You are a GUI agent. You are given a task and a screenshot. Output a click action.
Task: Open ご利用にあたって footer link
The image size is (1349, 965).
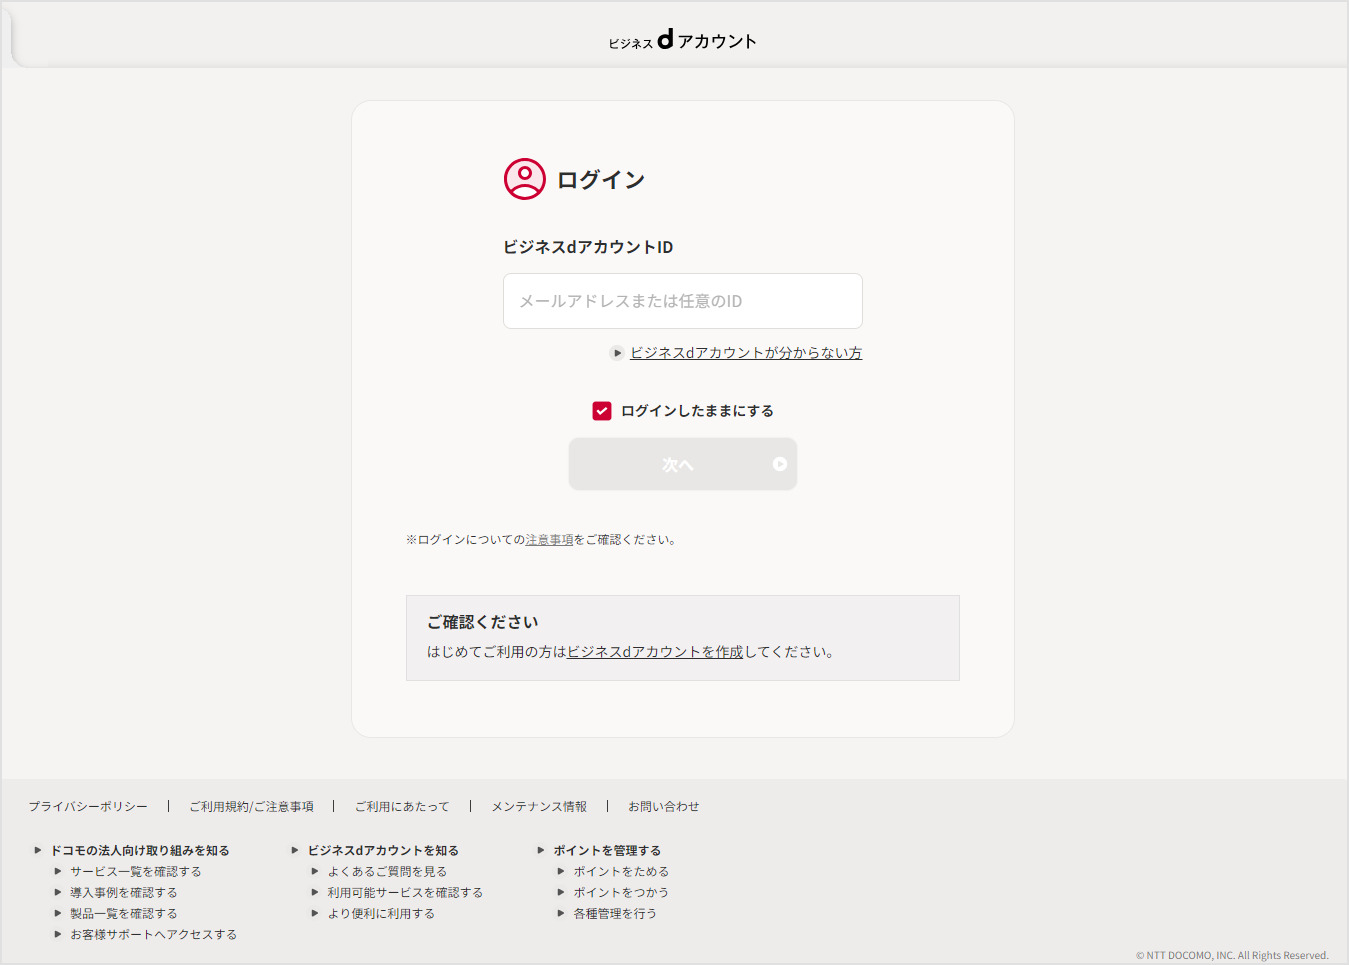click(402, 807)
